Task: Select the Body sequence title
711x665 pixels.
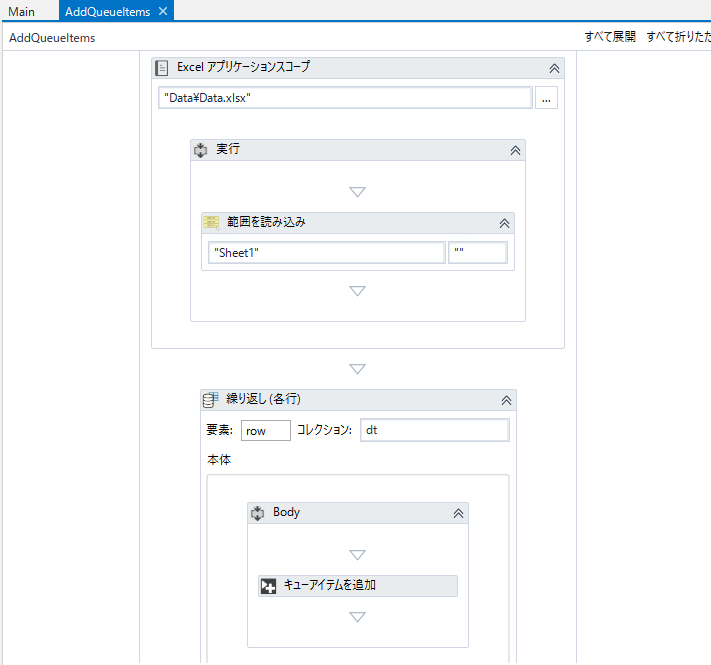Action: pyautogui.click(x=286, y=512)
